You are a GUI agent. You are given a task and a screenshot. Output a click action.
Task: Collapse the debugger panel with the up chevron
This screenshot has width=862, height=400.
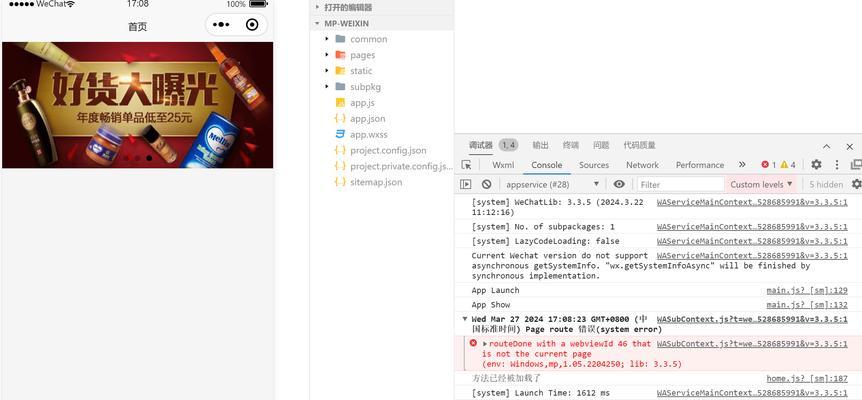(826, 146)
